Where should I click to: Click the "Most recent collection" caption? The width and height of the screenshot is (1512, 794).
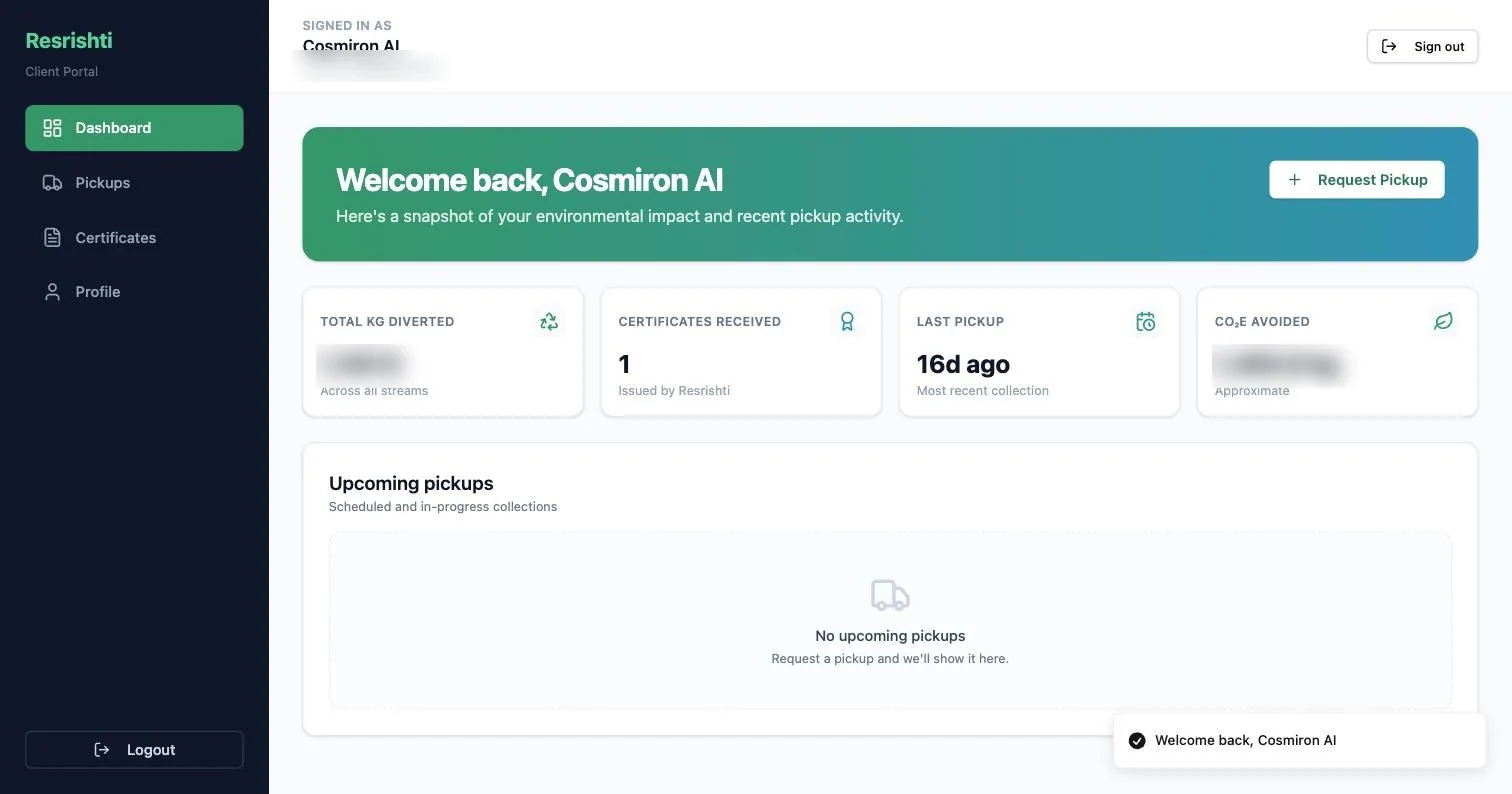tap(983, 391)
